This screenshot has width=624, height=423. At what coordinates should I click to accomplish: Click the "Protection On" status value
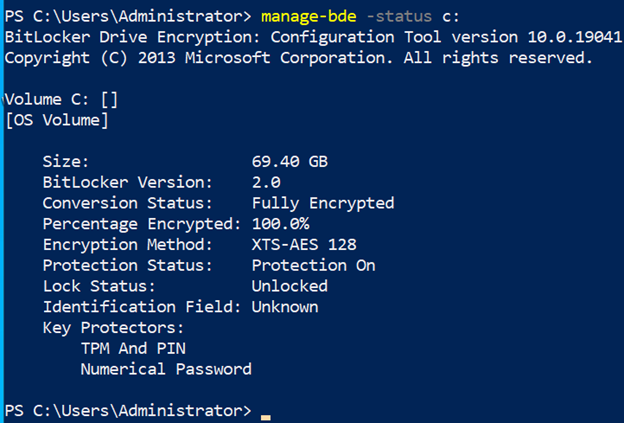313,265
